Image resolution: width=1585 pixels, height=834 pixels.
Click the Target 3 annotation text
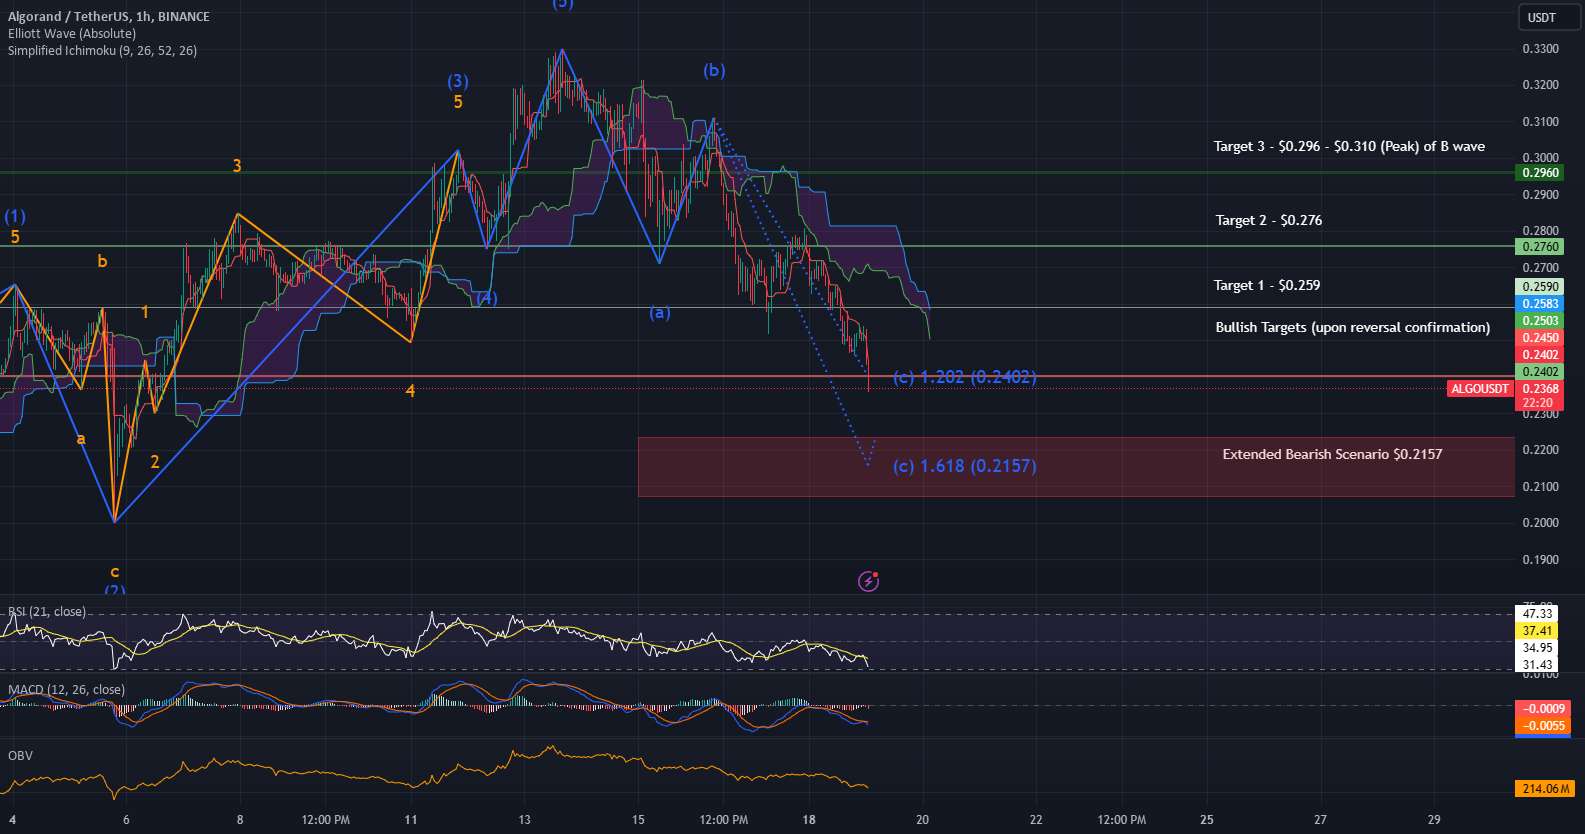(1349, 146)
